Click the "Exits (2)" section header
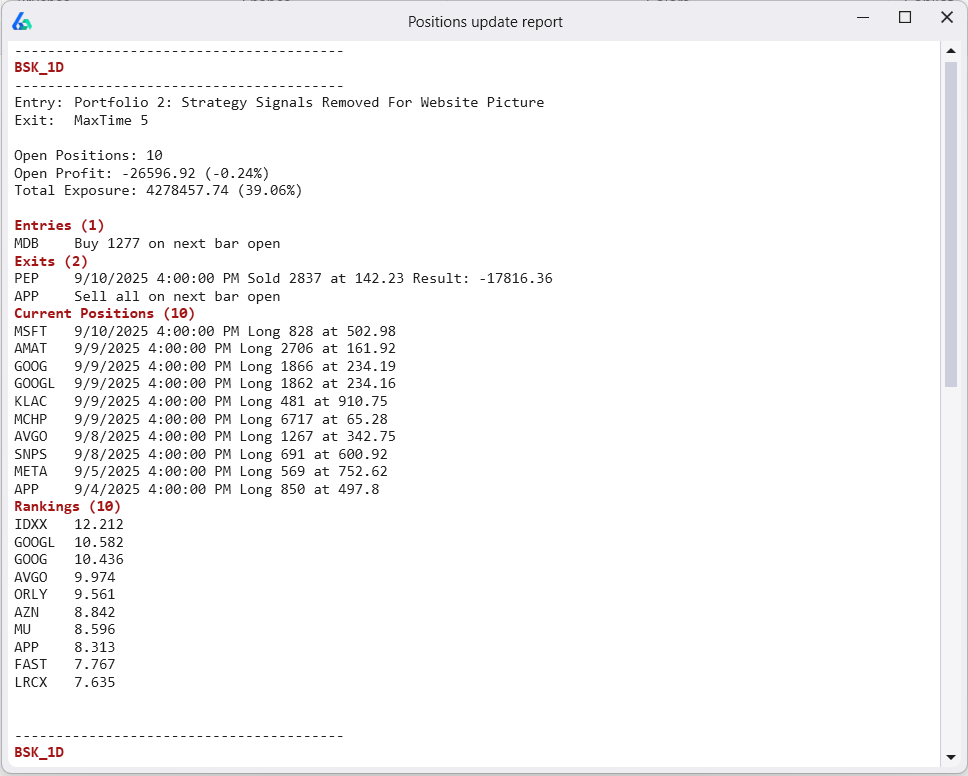968x776 pixels. point(51,261)
